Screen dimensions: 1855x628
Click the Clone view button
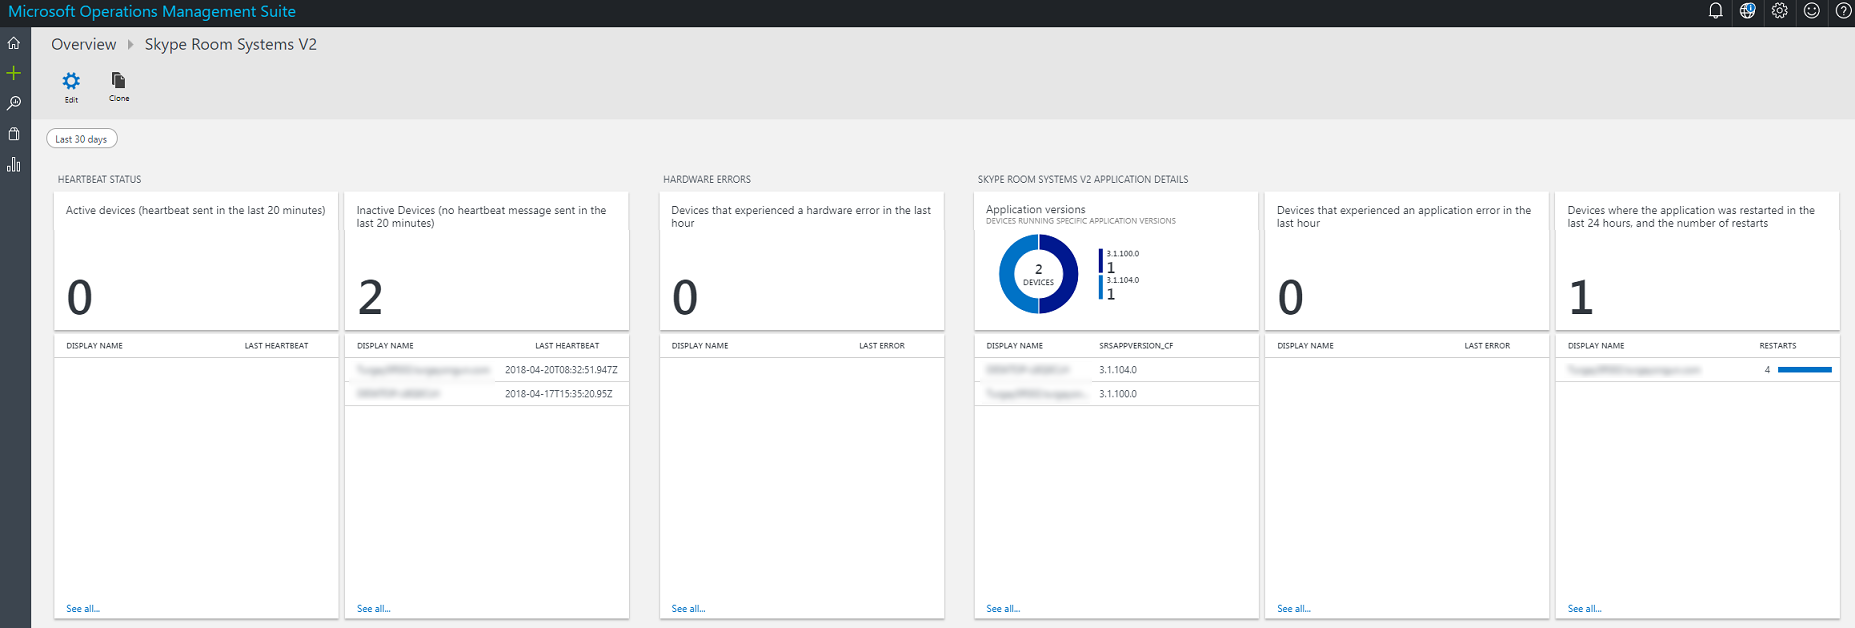pos(119,86)
